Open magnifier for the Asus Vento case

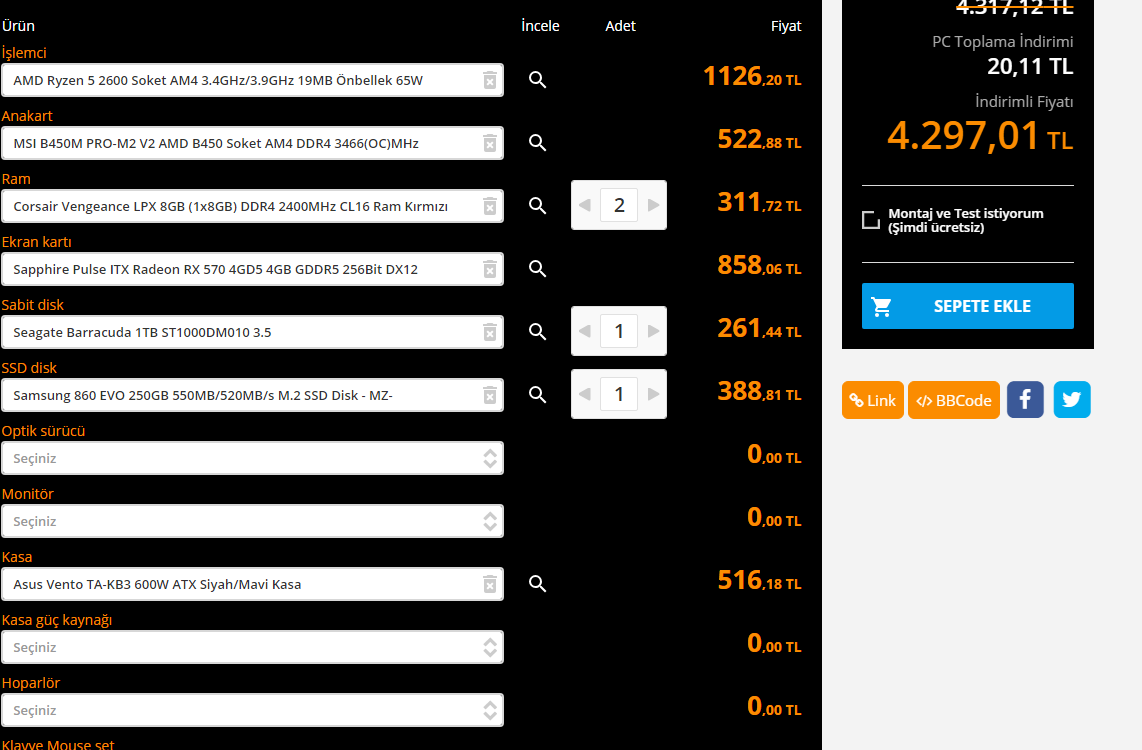pos(537,583)
